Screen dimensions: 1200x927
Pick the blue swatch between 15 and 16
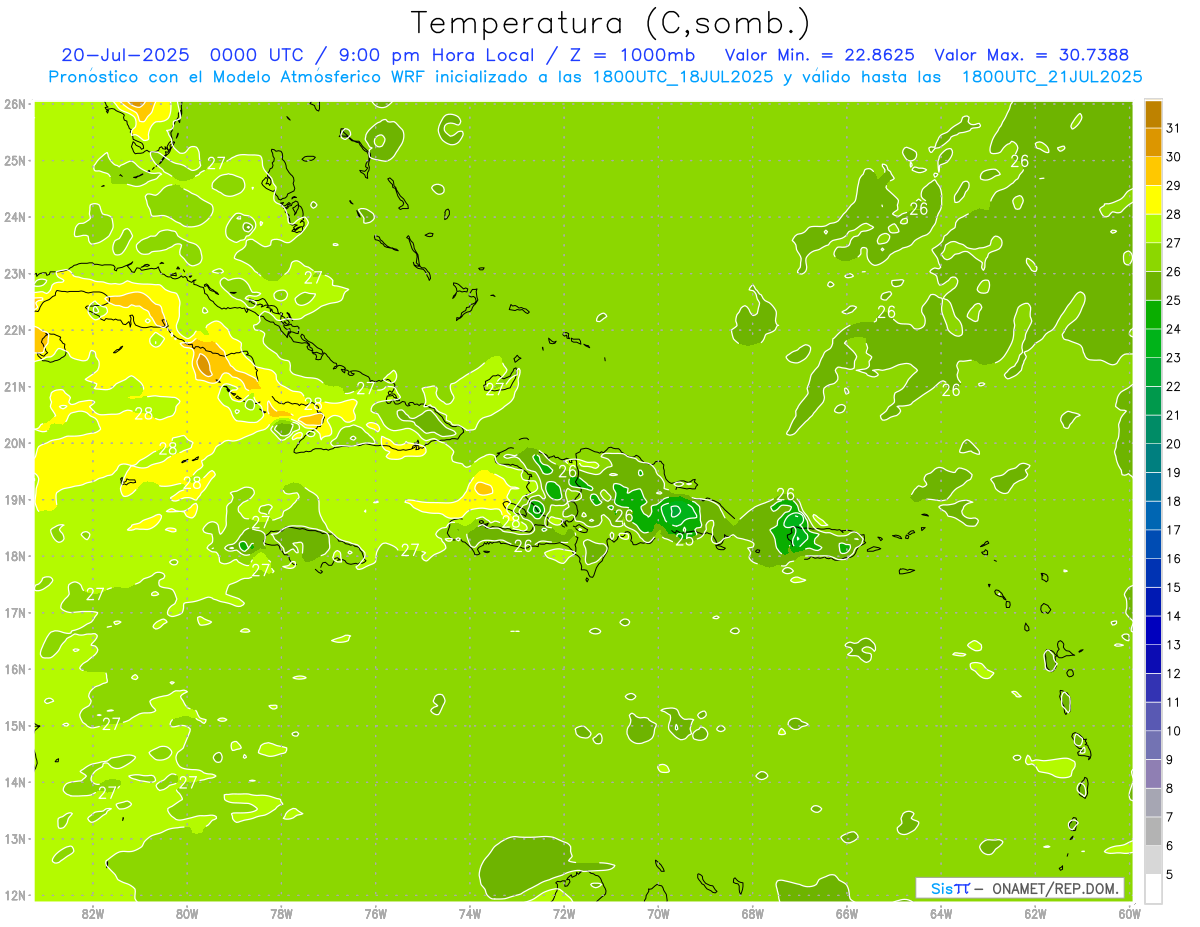coord(1153,573)
